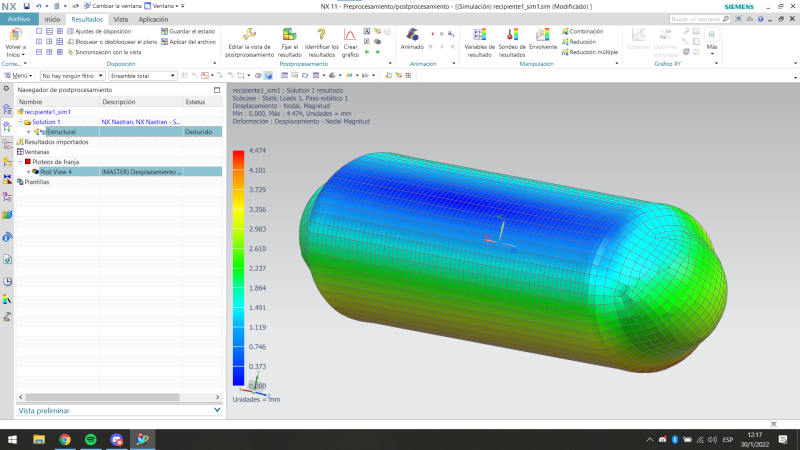Open Spotify from the taskbar

[91, 439]
